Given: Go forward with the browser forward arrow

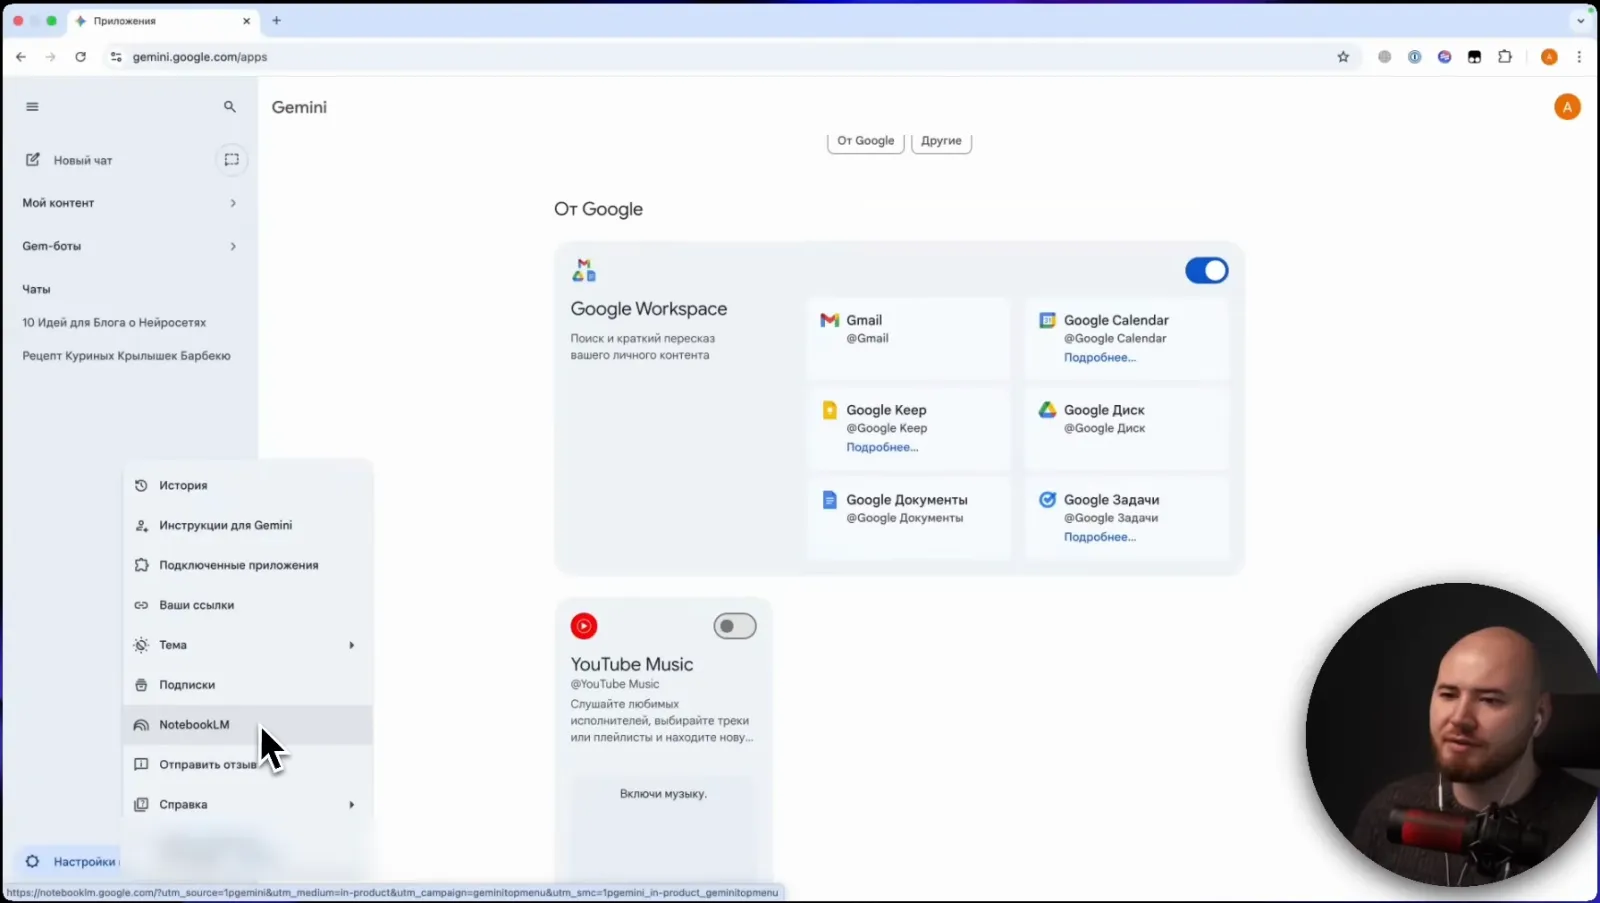Looking at the screenshot, I should pyautogui.click(x=50, y=57).
